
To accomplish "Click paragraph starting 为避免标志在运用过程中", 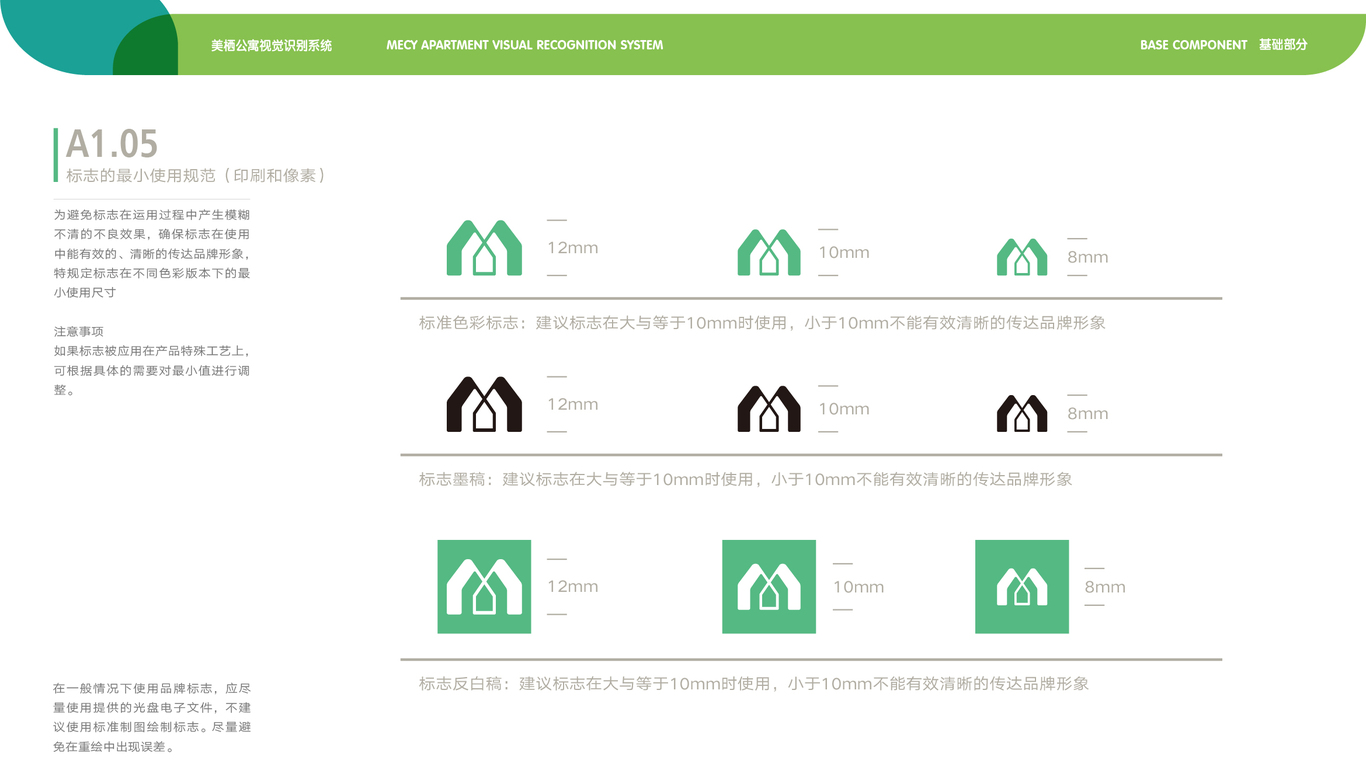I will (152, 254).
